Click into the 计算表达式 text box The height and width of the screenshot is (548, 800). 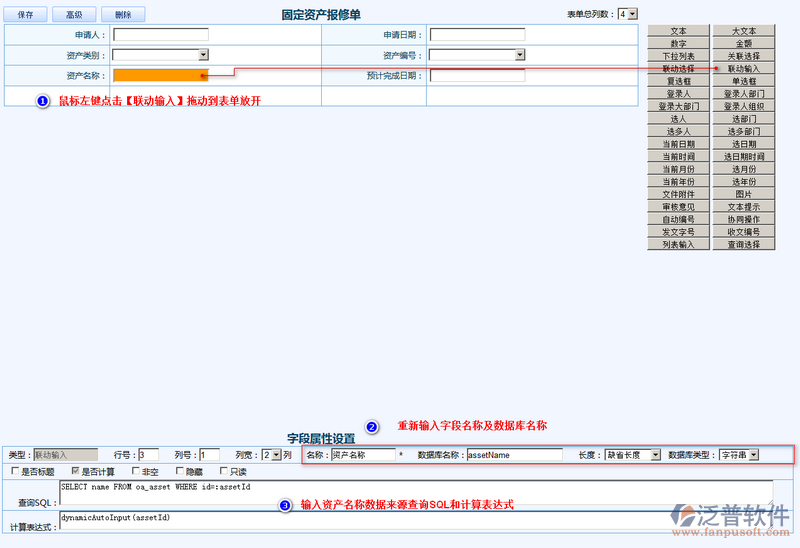click(416, 520)
